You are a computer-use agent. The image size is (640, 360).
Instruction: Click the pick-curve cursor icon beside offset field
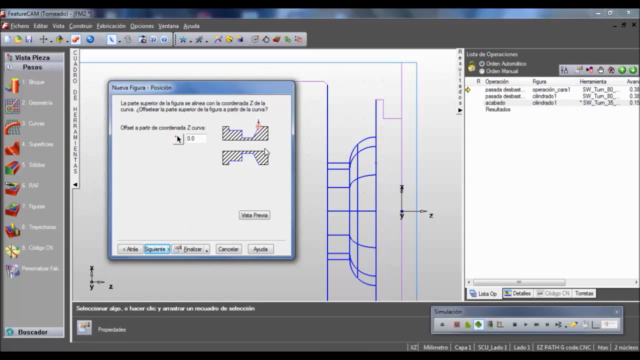coord(178,139)
